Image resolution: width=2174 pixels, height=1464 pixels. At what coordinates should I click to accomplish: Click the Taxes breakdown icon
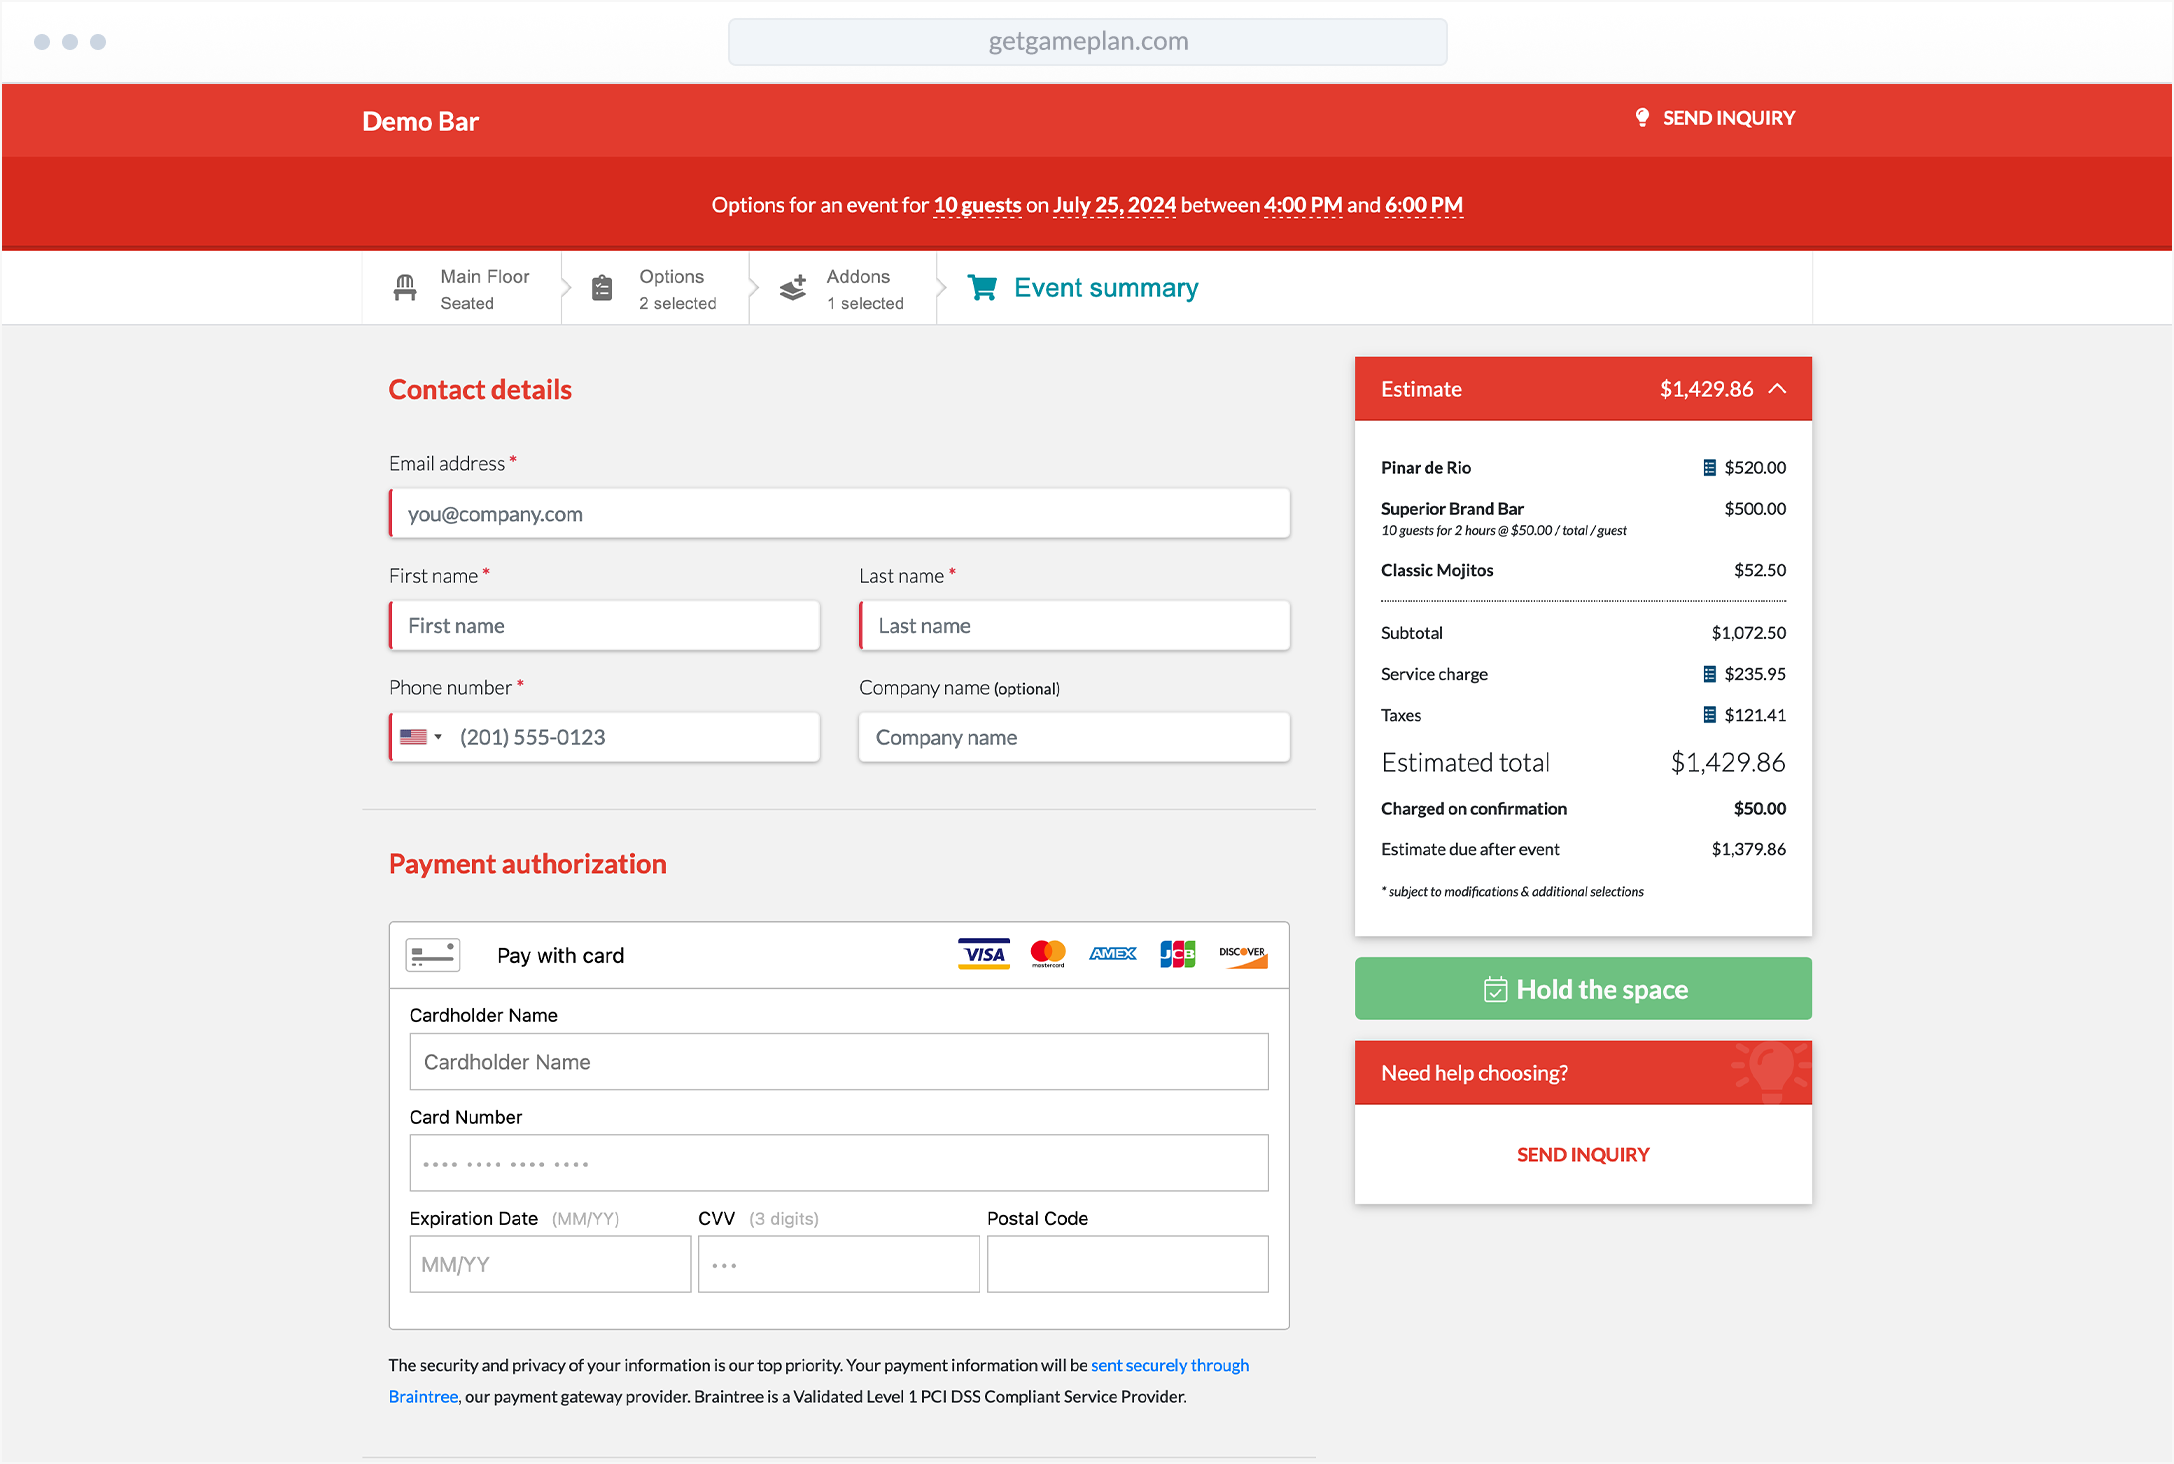[1709, 715]
